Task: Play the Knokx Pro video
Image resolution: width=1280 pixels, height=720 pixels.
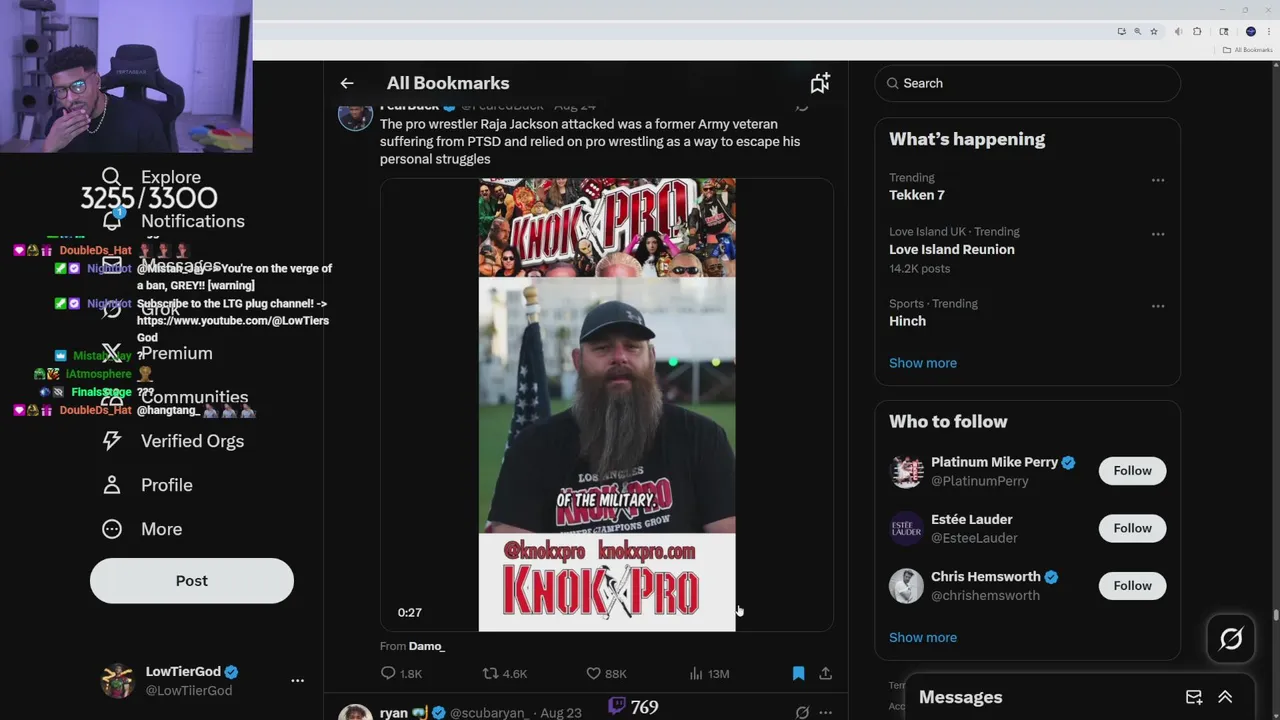Action: click(x=607, y=405)
